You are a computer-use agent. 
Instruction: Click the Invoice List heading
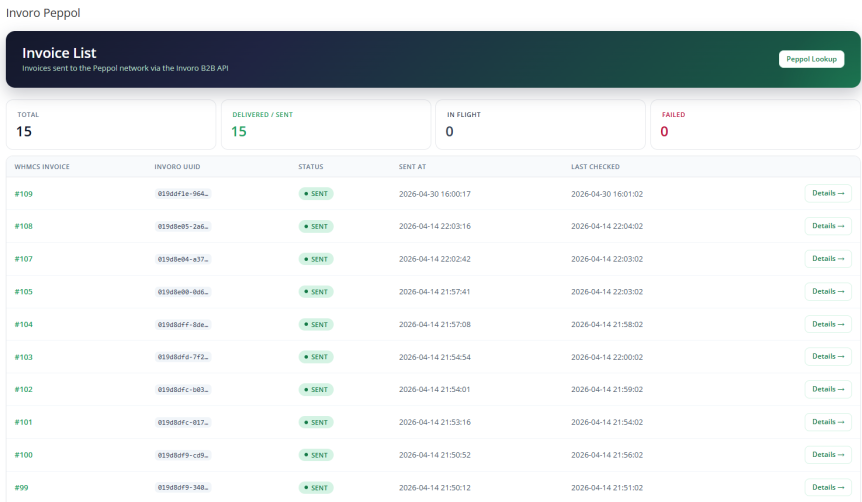[x=59, y=53]
